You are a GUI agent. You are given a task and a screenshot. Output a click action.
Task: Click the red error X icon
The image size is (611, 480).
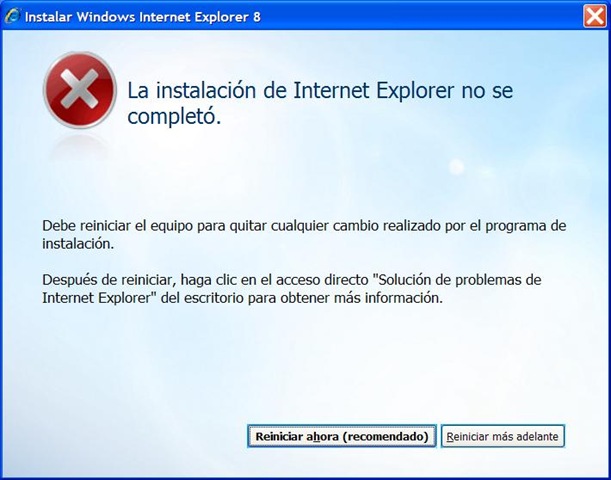tap(80, 90)
